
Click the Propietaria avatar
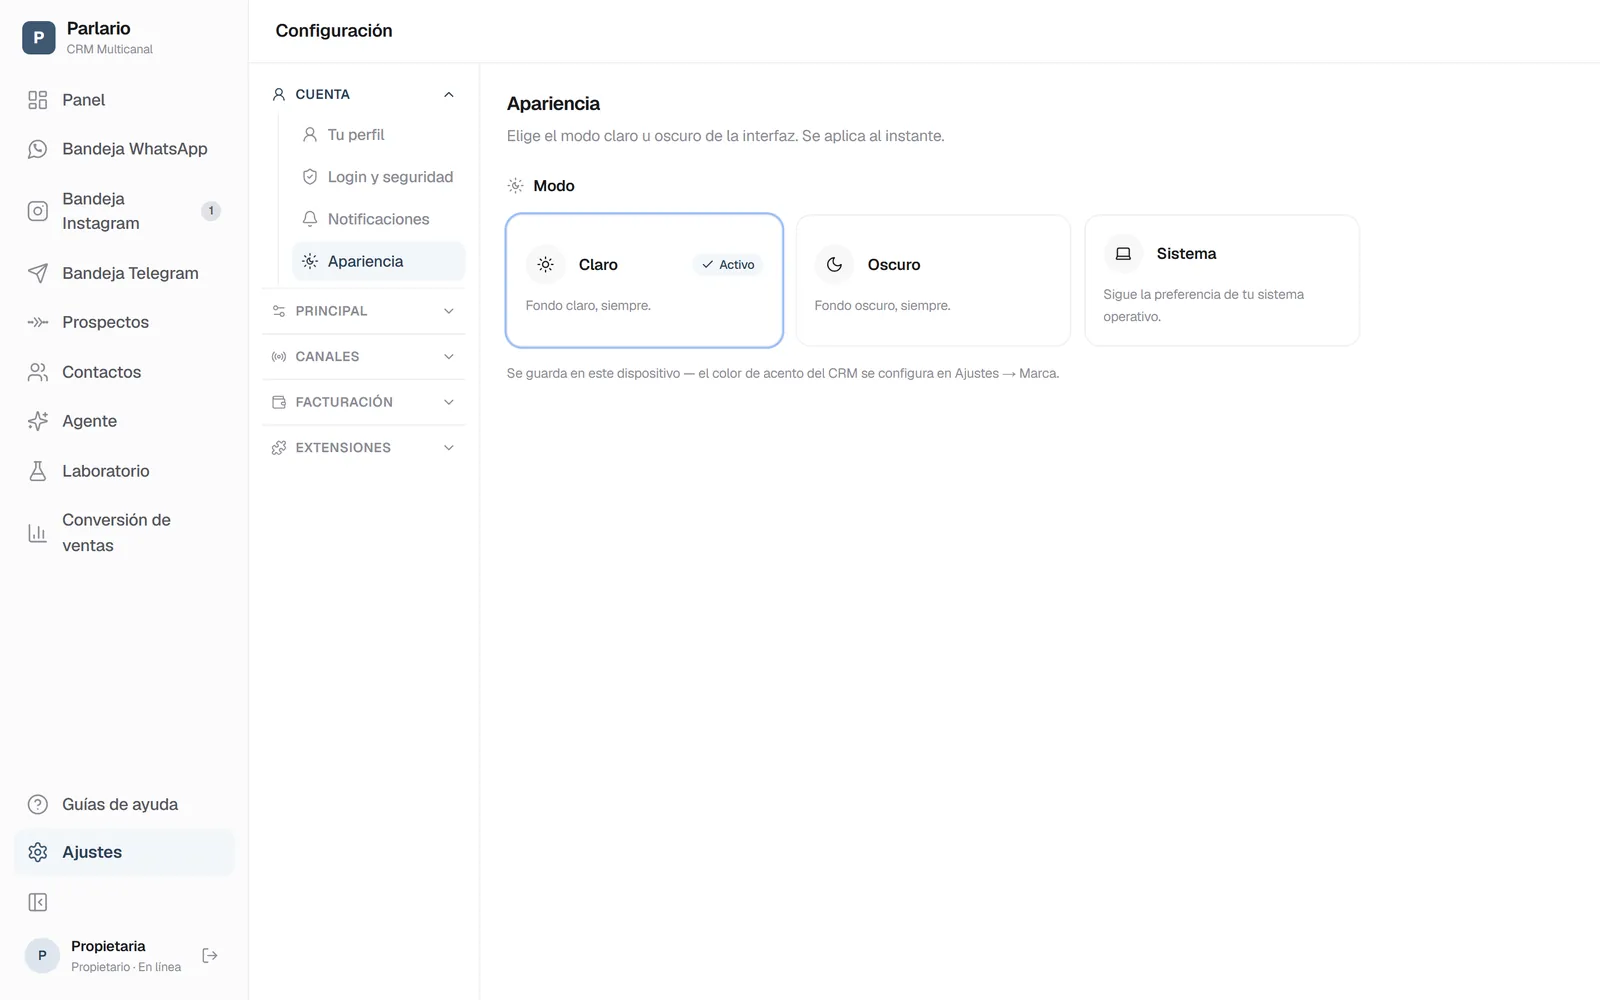pos(42,956)
